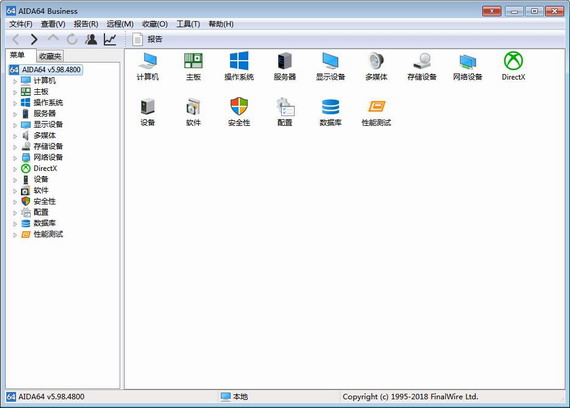Open the 帮助(H) menu
570x408 pixels.
pyautogui.click(x=221, y=24)
